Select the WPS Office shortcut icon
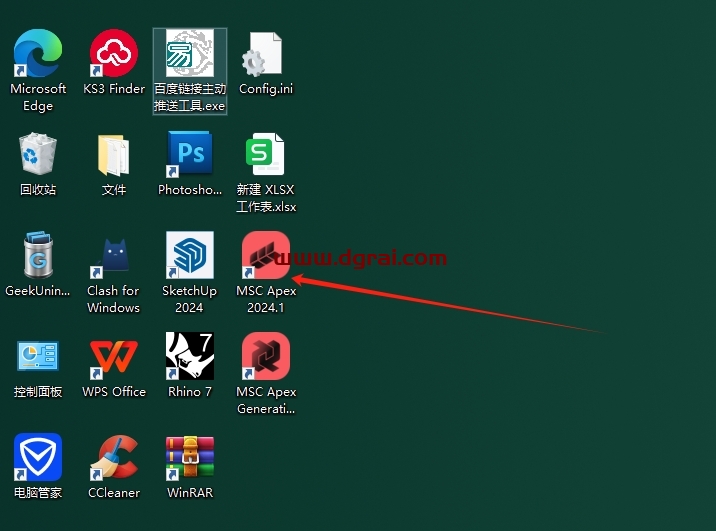This screenshot has height=531, width=716. tap(114, 359)
